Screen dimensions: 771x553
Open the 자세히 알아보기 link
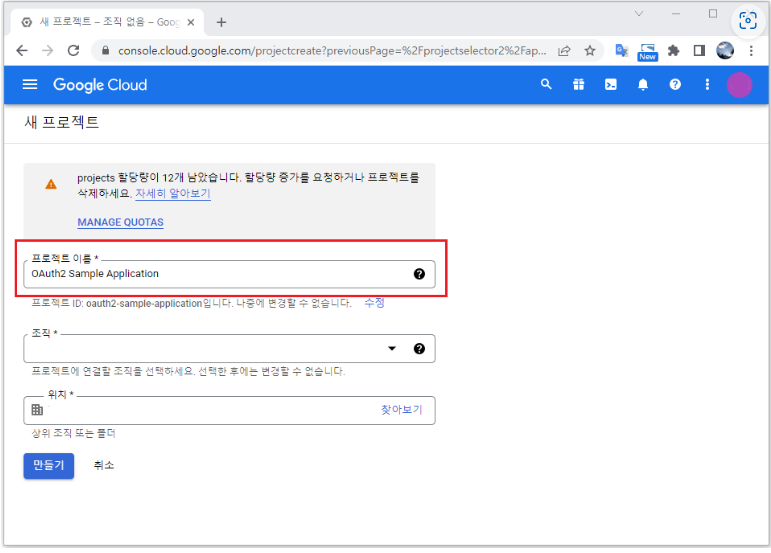coord(173,193)
